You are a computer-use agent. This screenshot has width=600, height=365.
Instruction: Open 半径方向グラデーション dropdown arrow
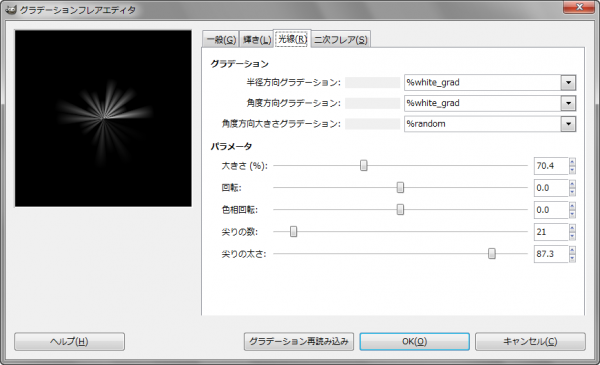coord(568,83)
